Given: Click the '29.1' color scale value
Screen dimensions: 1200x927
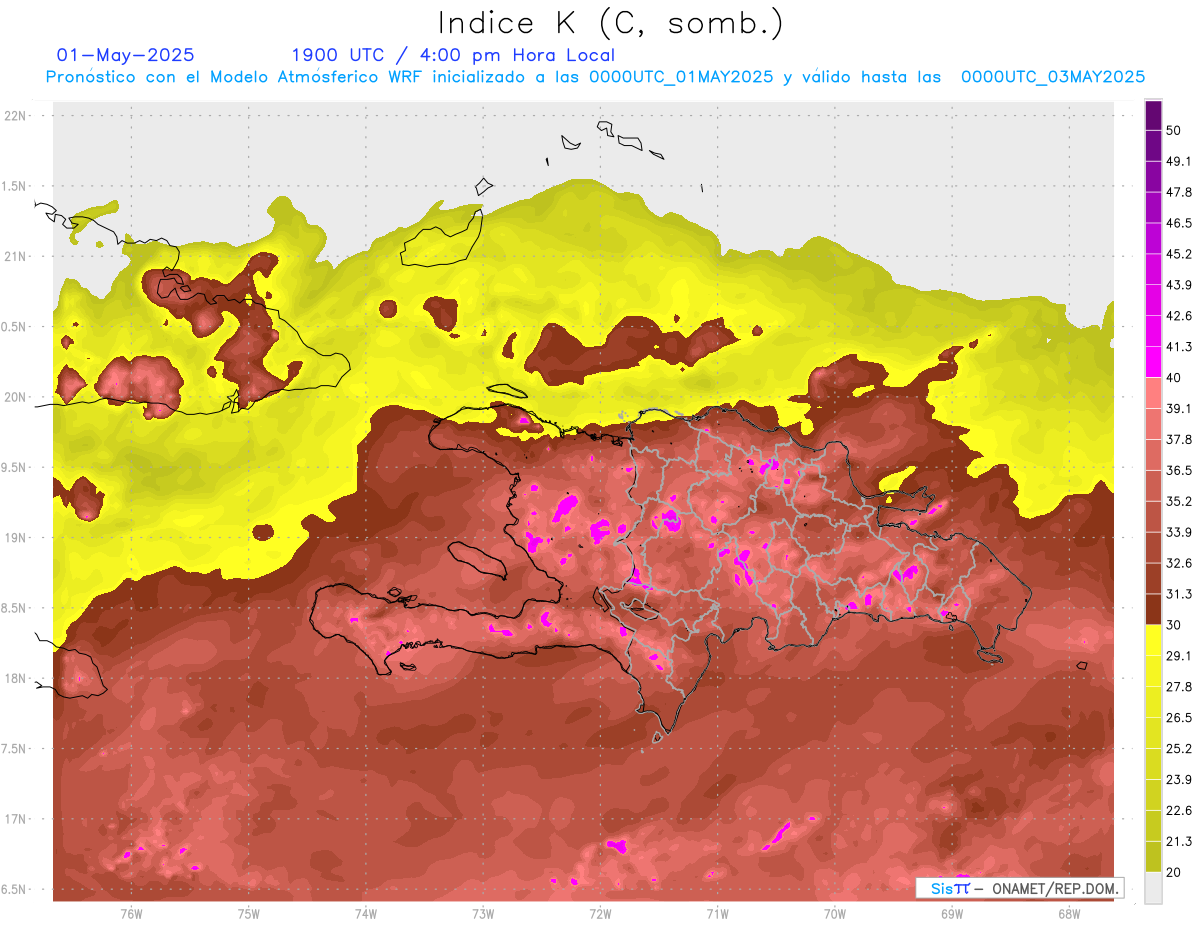Looking at the screenshot, I should click(x=1178, y=656).
